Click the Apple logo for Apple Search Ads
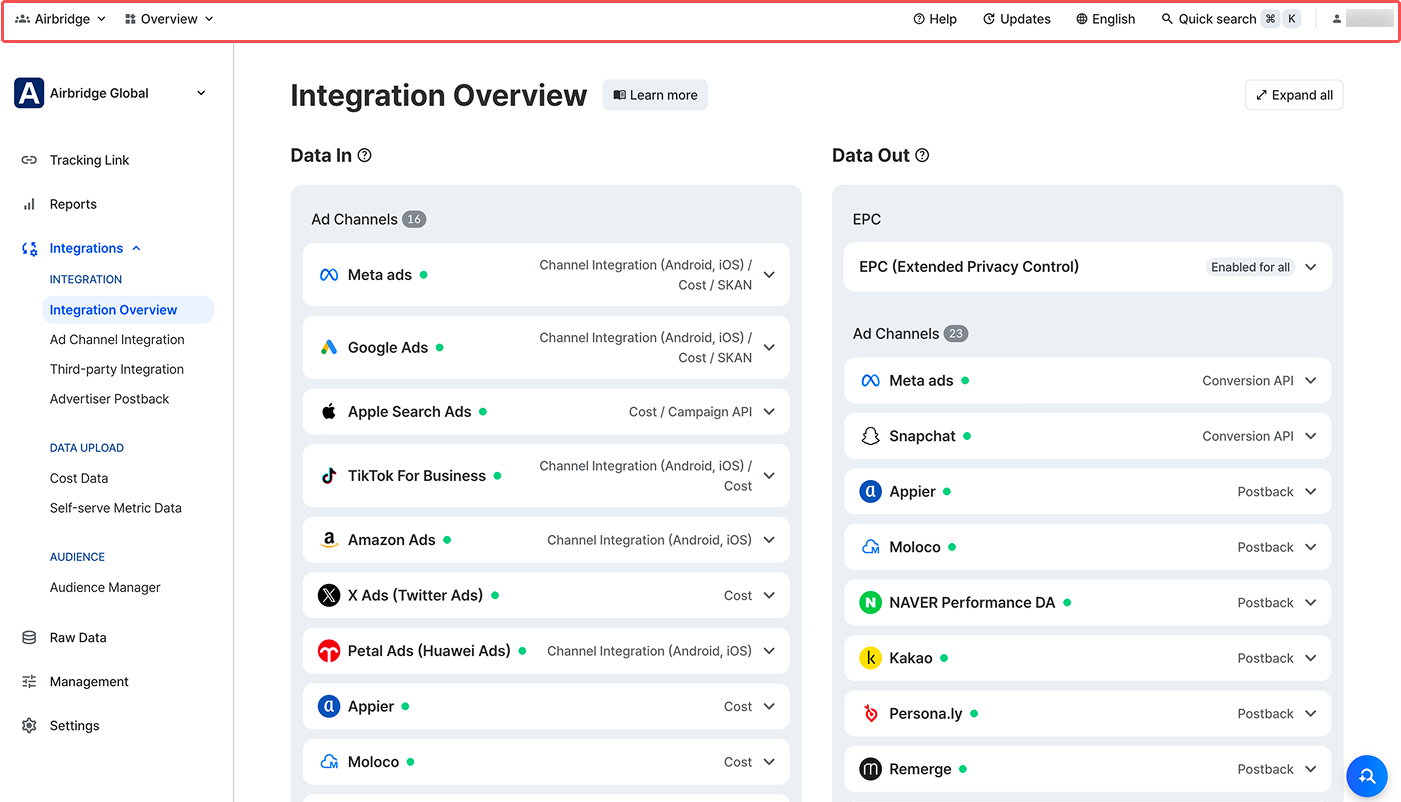The height and width of the screenshot is (802, 1401). pyautogui.click(x=329, y=411)
